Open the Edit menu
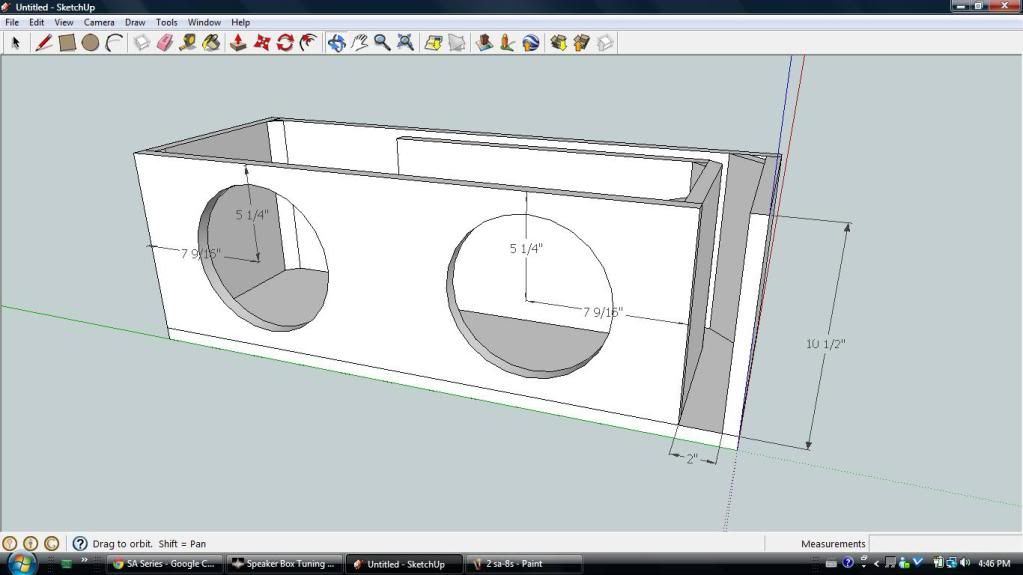This screenshot has height=575, width=1023. pos(37,22)
